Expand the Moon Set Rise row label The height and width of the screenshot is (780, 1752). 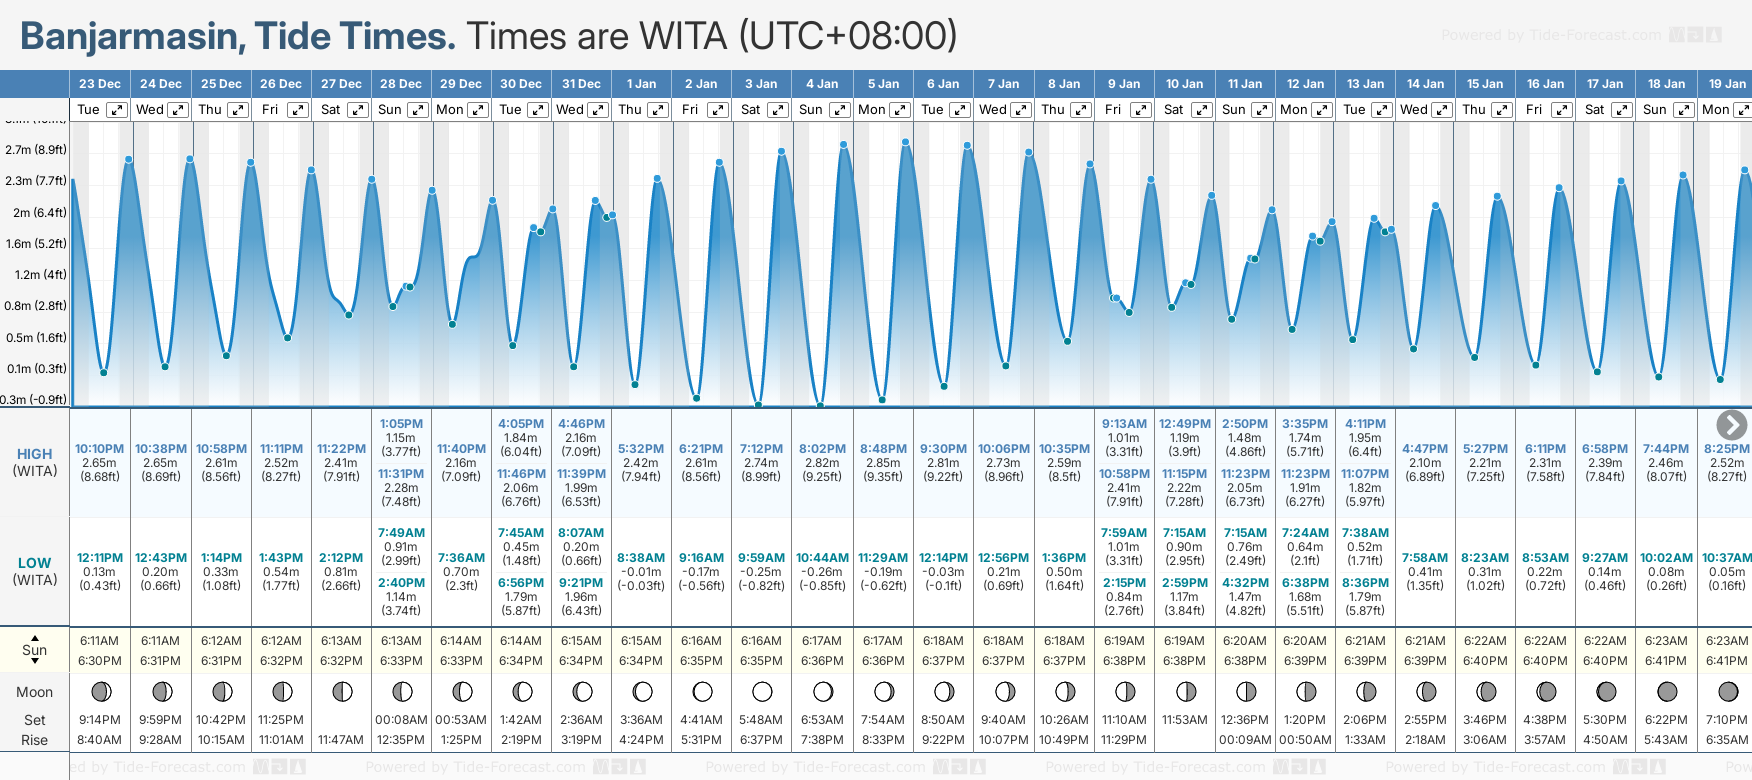pos(35,716)
